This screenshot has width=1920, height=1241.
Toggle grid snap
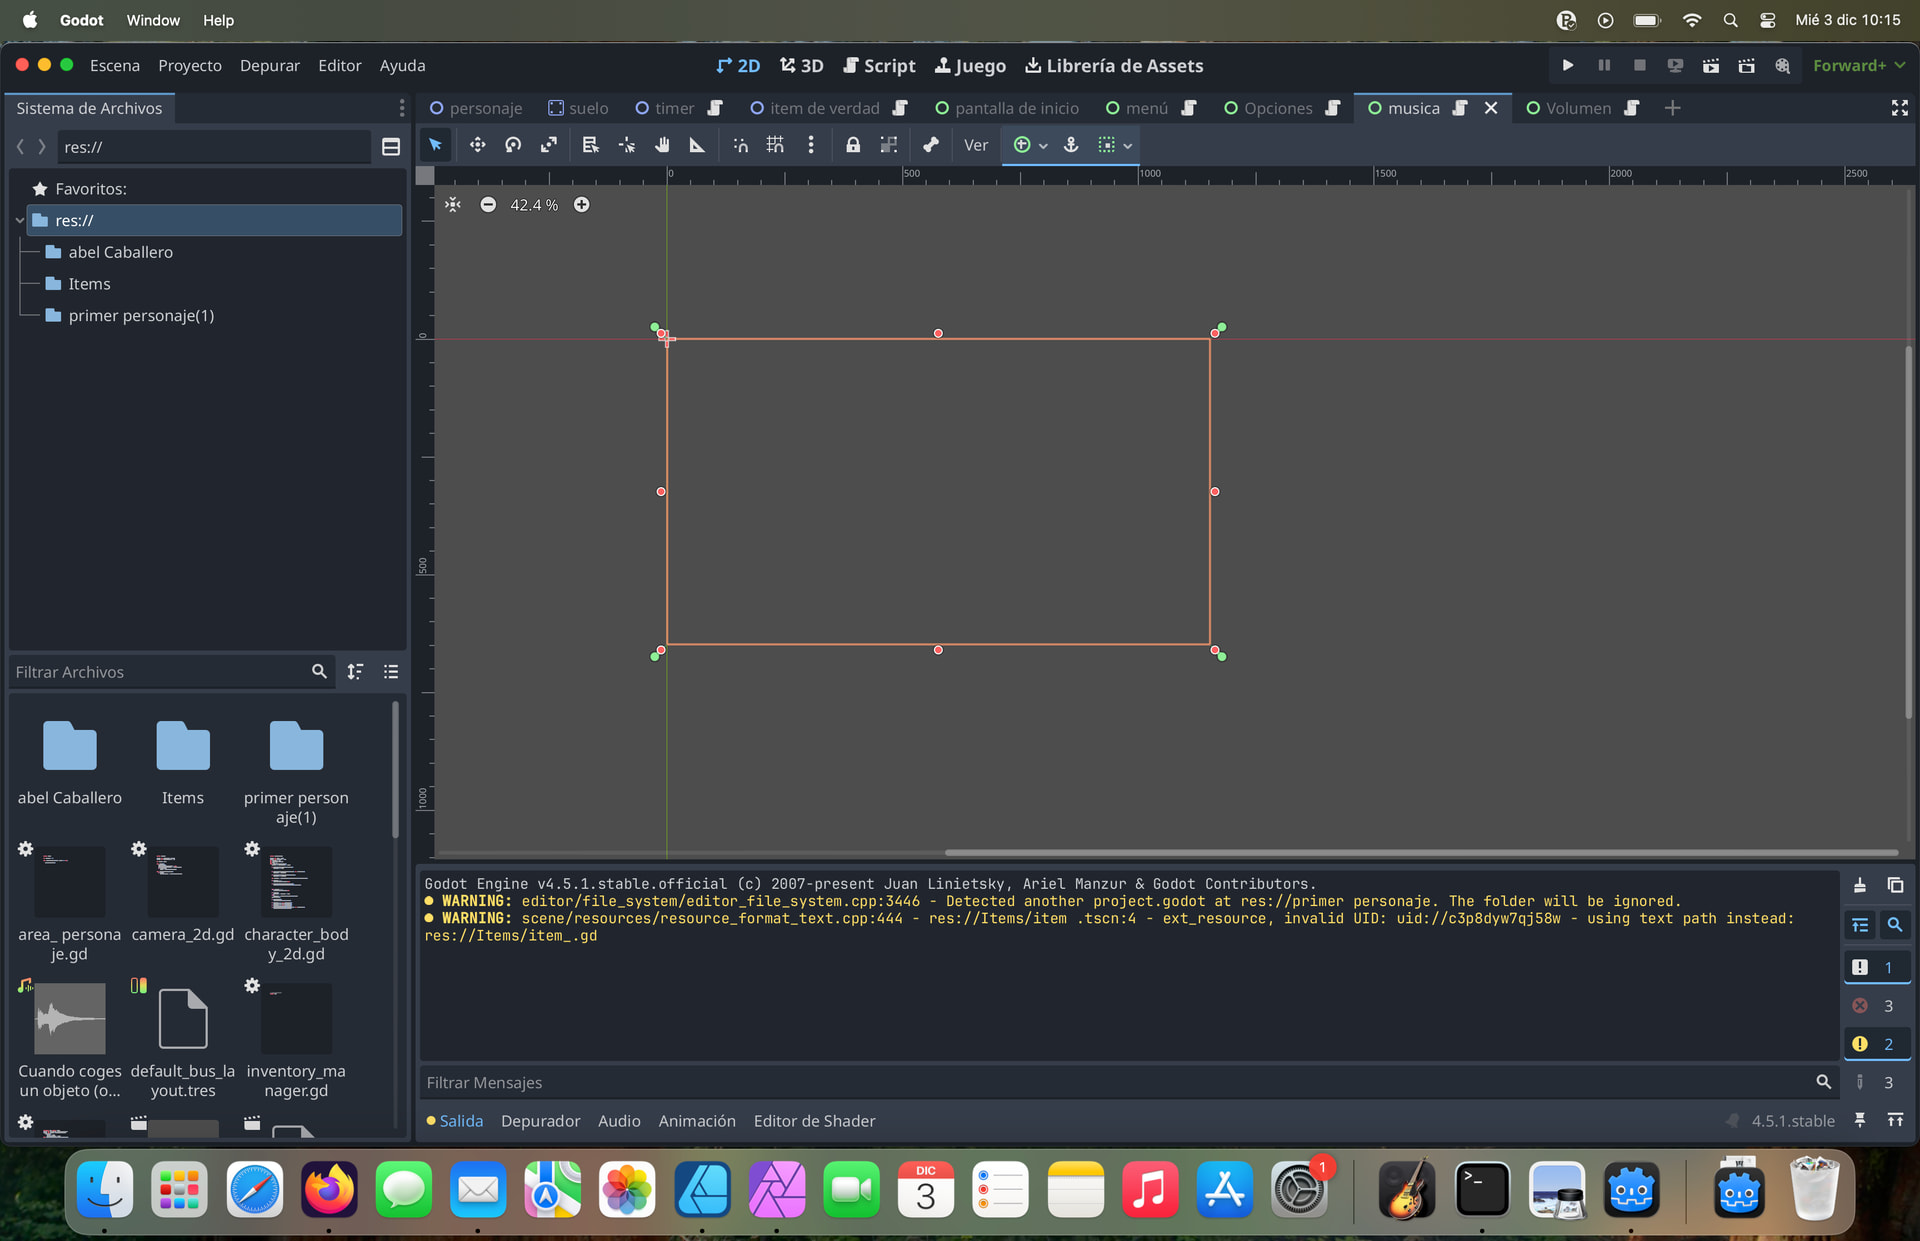tap(775, 145)
